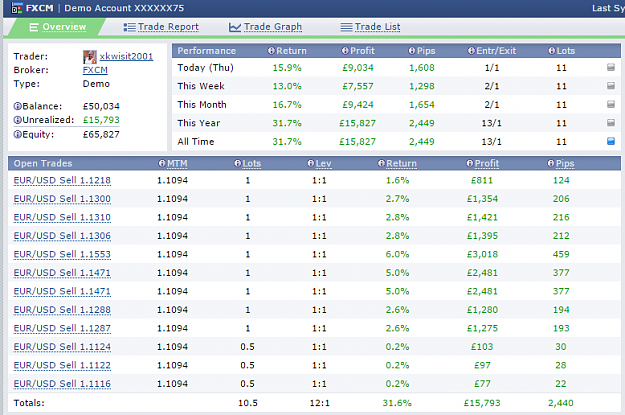Open trade EUR/USD Sell 1.1287
625x415 pixels.
tap(62, 328)
